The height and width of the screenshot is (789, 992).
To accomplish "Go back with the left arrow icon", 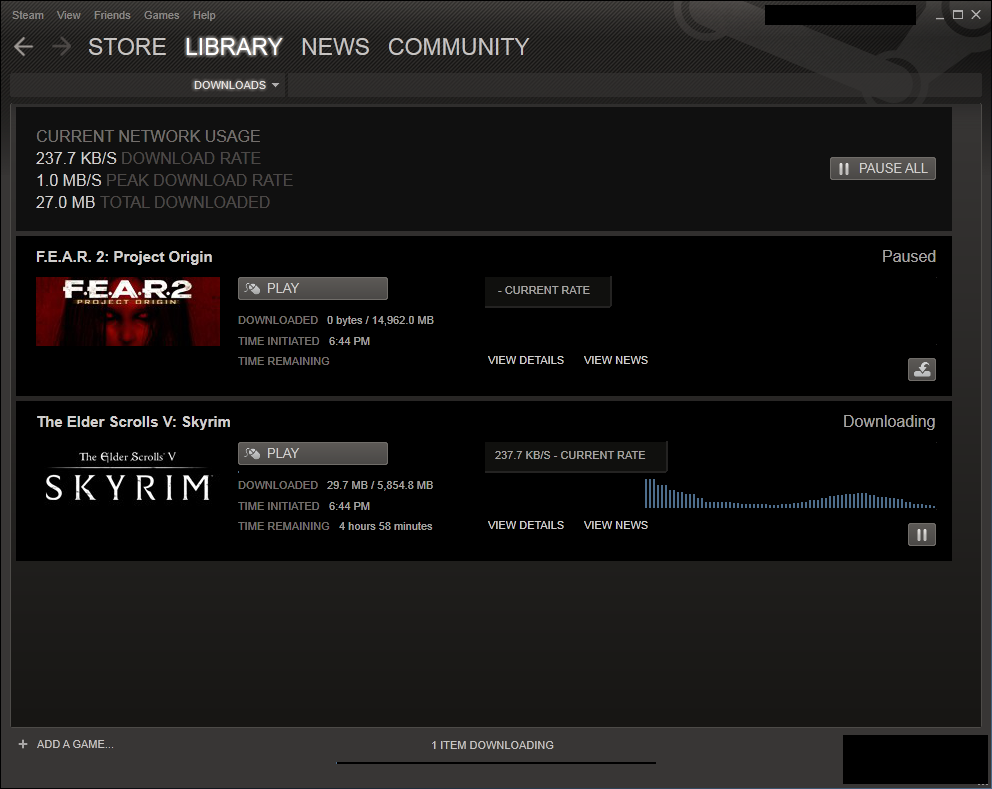I will [23, 46].
